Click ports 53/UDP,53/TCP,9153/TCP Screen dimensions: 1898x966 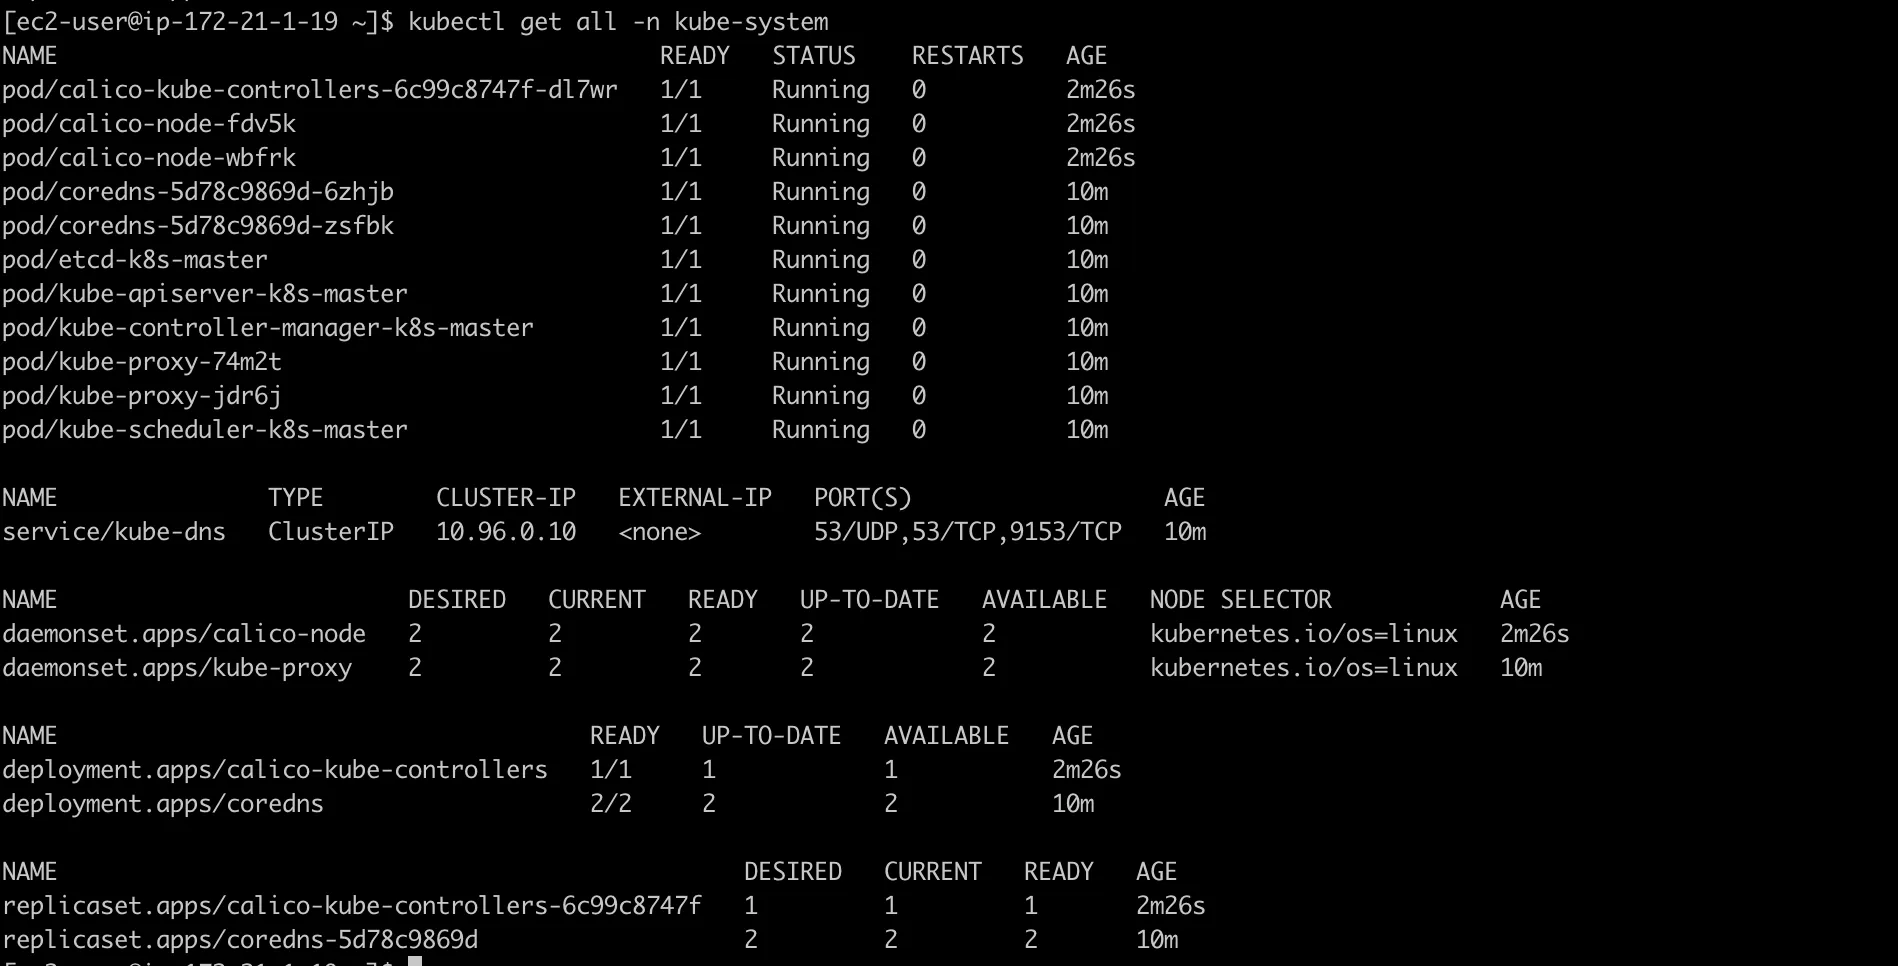[968, 532]
